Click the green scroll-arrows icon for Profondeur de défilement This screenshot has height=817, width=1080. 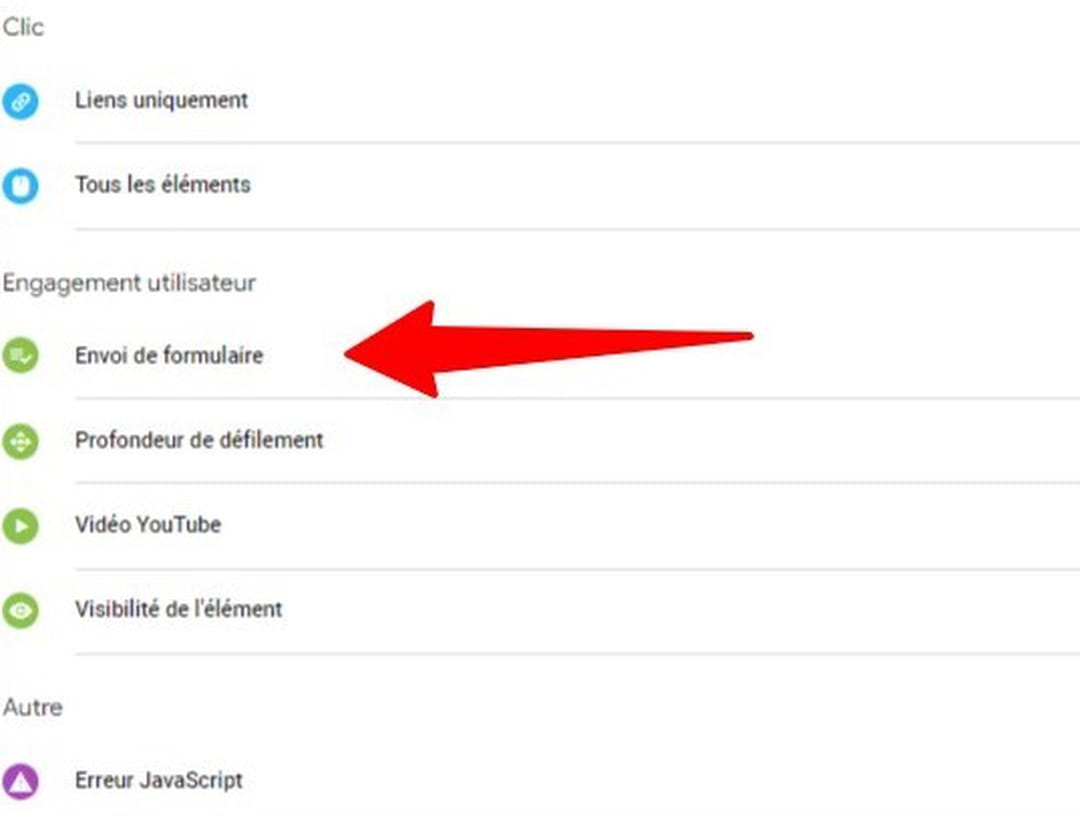point(20,441)
